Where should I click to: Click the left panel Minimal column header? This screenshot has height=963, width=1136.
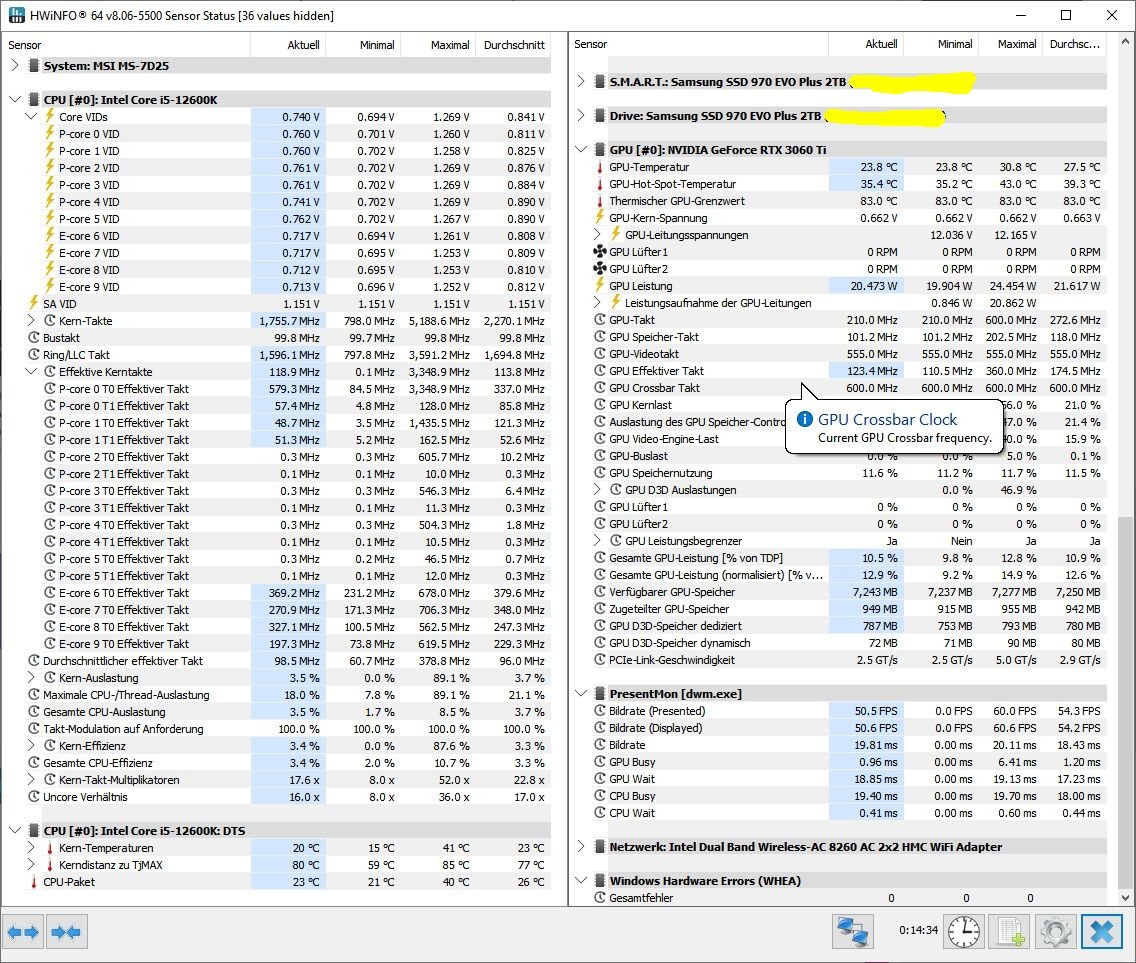[x=362, y=45]
